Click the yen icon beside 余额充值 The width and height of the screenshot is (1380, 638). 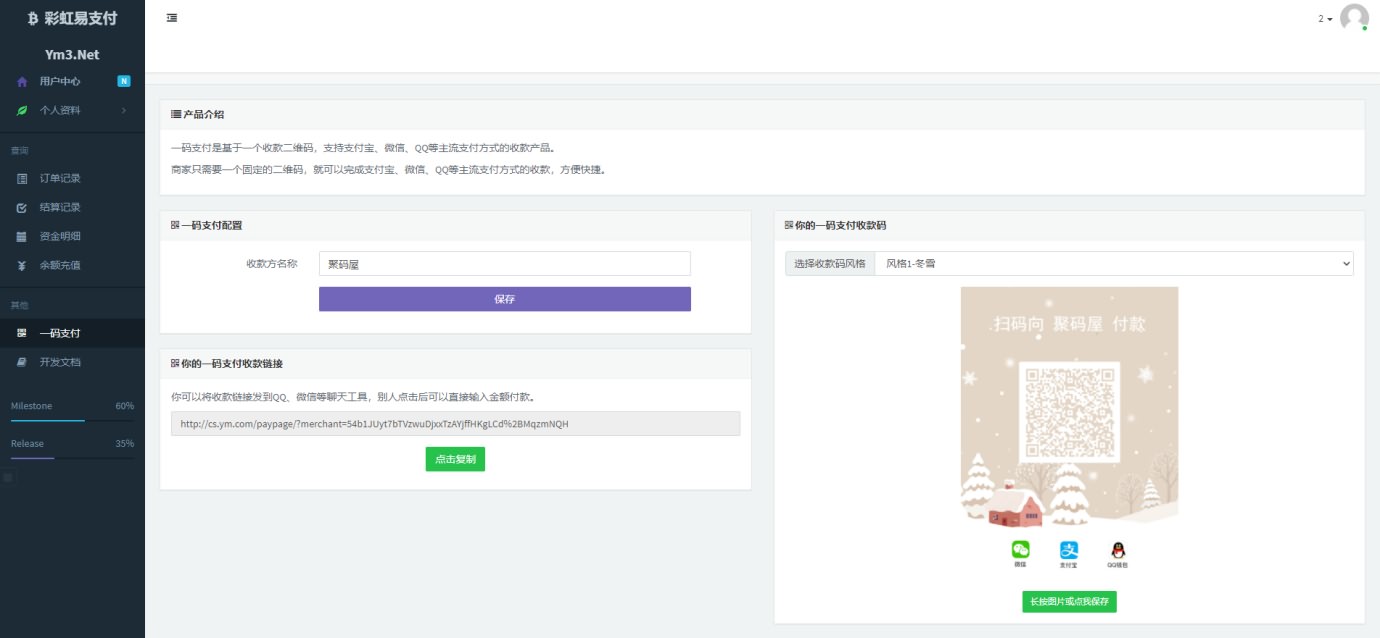pos(22,265)
